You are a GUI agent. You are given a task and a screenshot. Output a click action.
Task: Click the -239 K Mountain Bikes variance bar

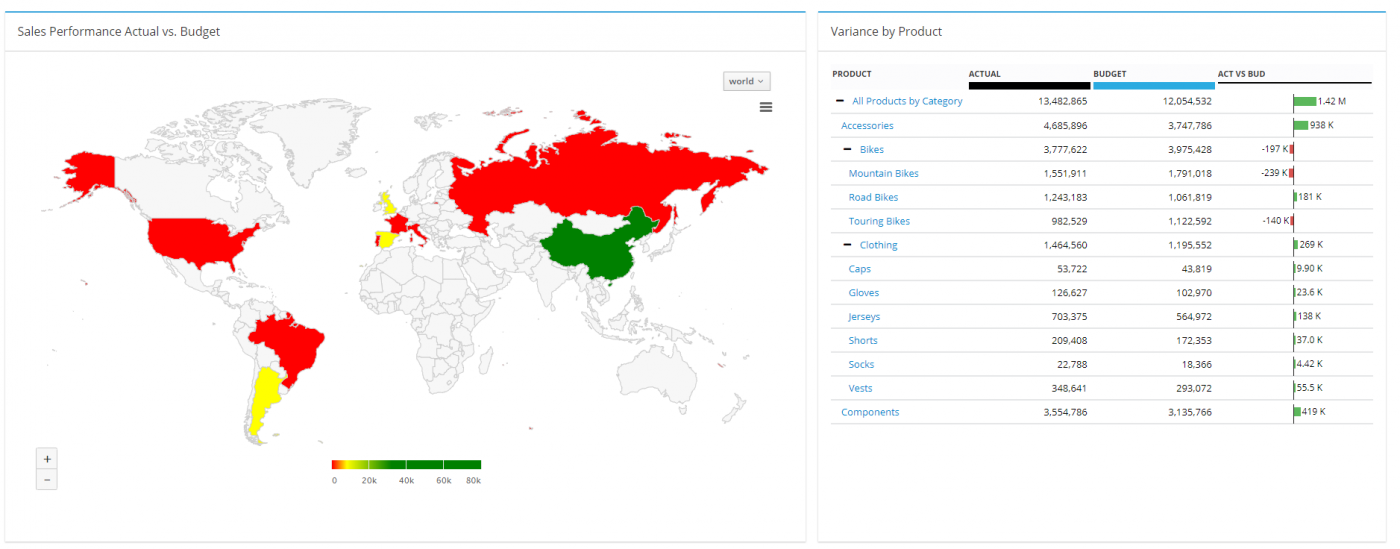1291,173
